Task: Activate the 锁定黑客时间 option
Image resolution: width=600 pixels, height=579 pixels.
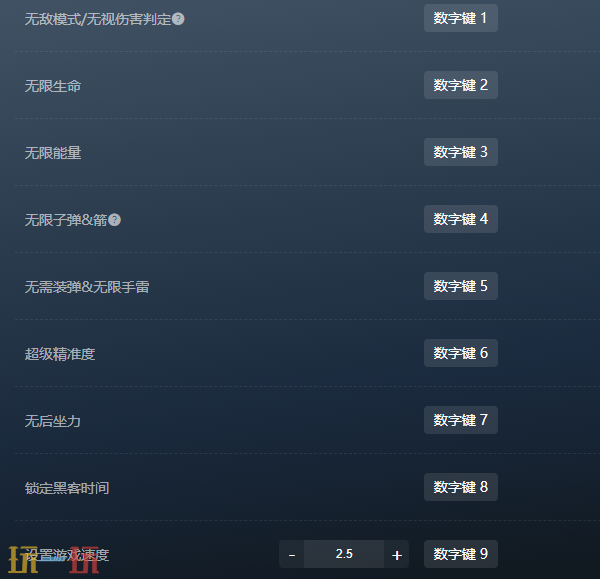Action: [x=67, y=488]
